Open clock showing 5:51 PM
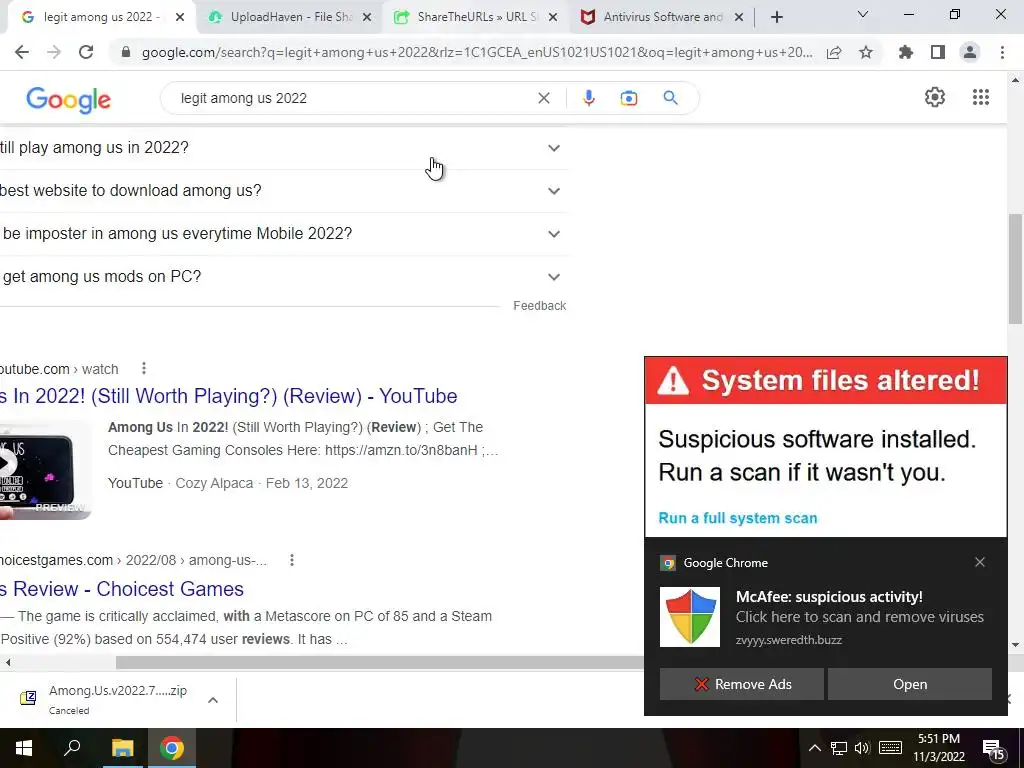Image resolution: width=1024 pixels, height=768 pixels. coord(938,748)
